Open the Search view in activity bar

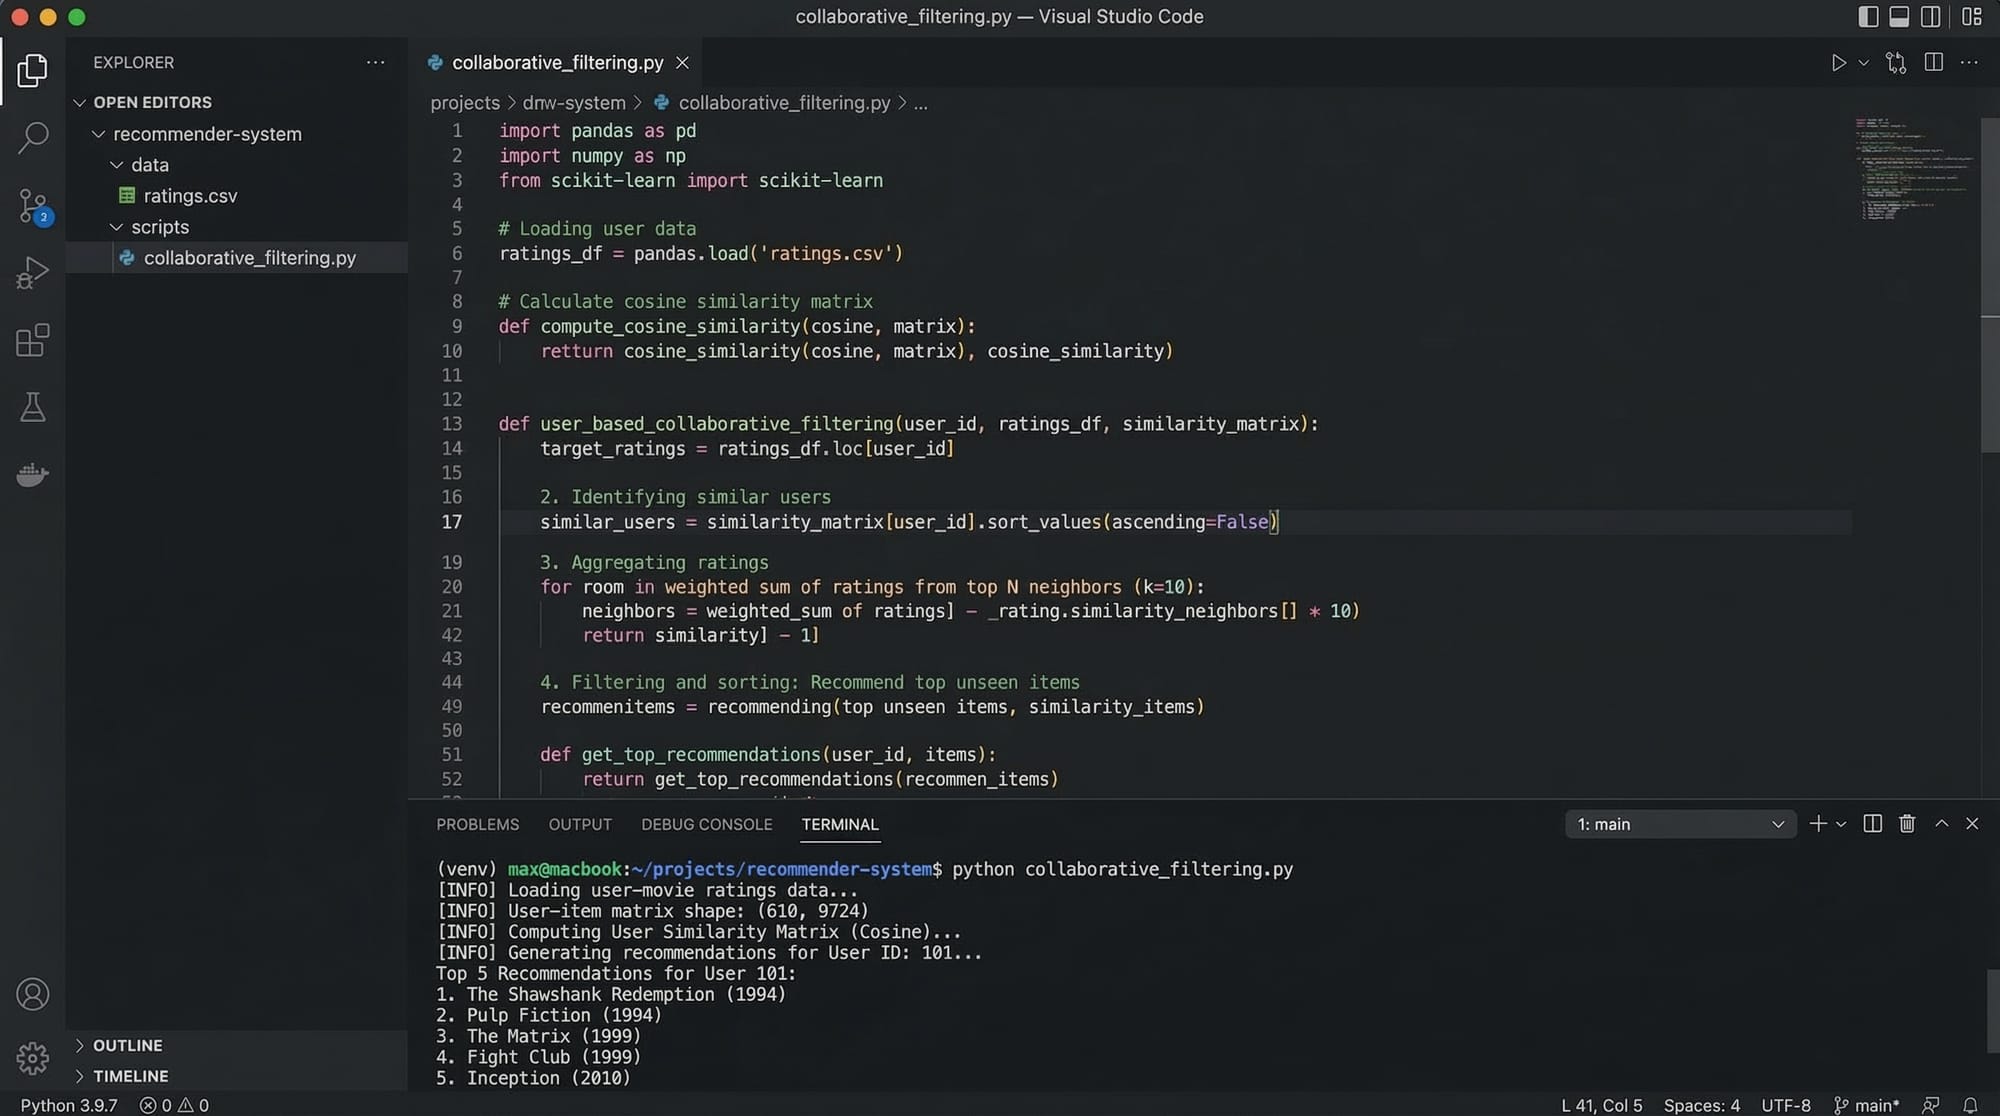click(33, 137)
